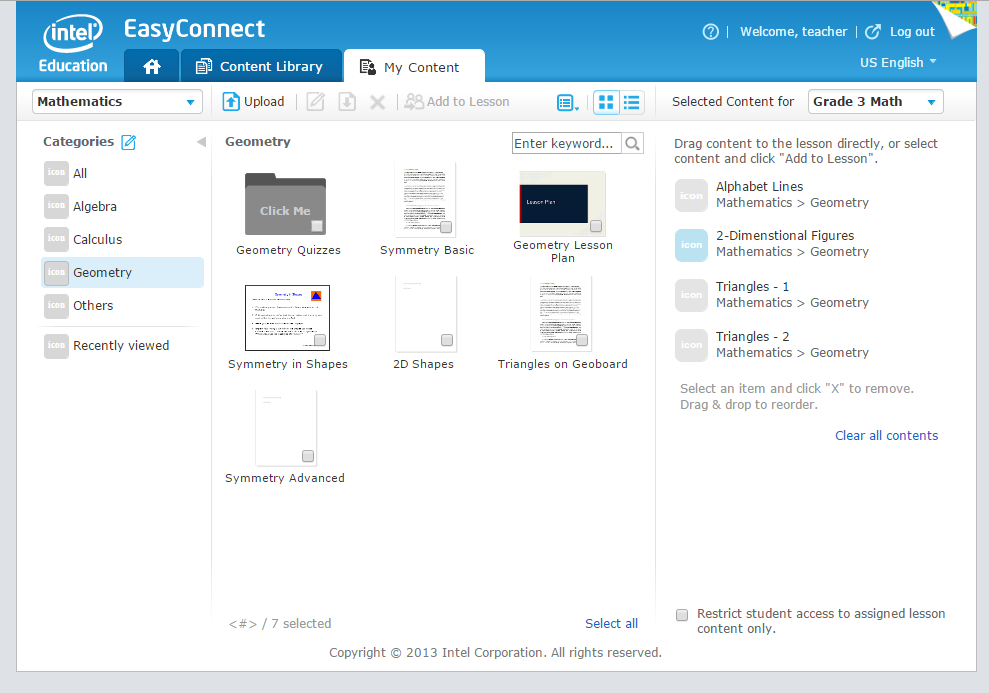Open the US English language menu
Viewport: 989px width, 693px height.
point(898,62)
